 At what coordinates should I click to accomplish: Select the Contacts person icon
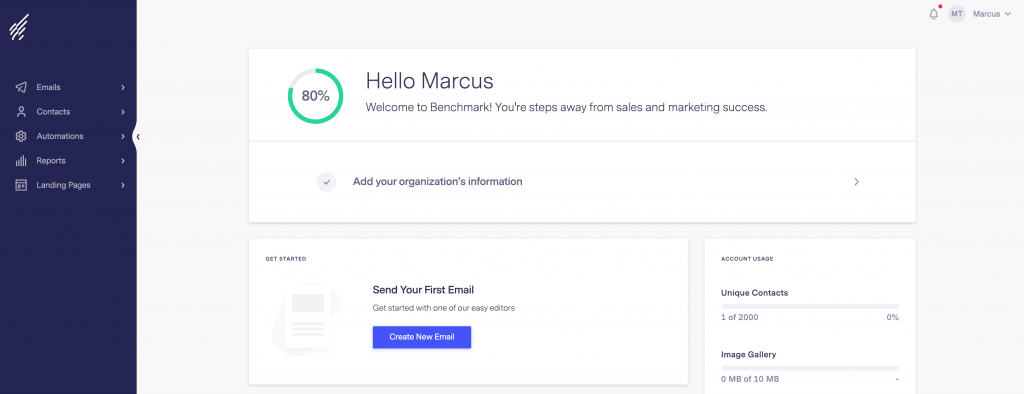click(21, 112)
